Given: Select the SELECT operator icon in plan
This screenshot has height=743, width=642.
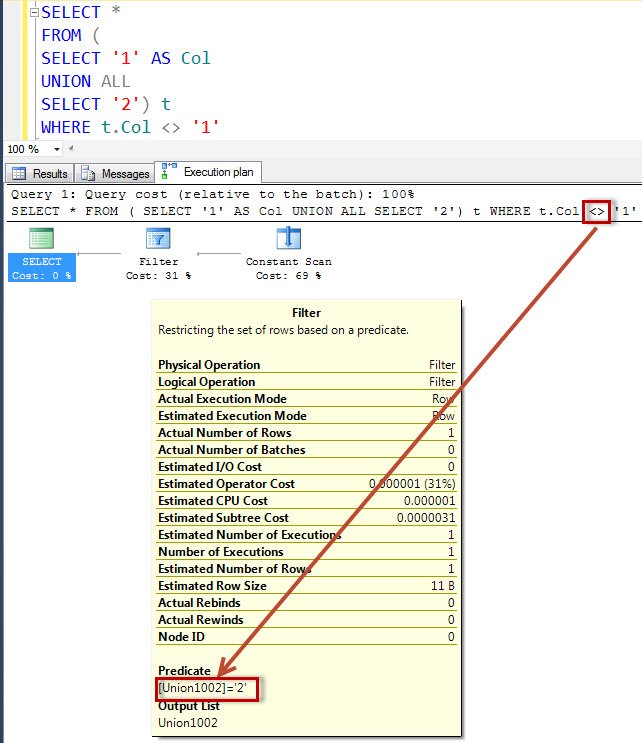Looking at the screenshot, I should 41,238.
